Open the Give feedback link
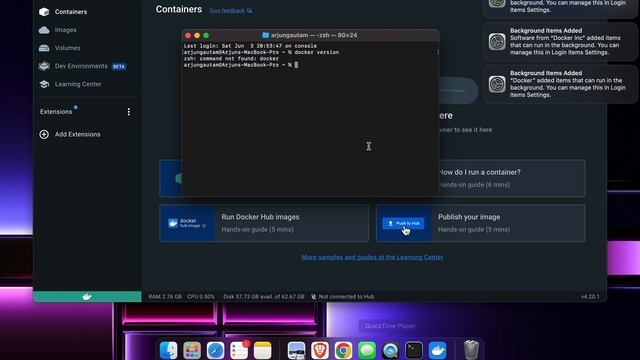This screenshot has width=640, height=360. [x=230, y=11]
